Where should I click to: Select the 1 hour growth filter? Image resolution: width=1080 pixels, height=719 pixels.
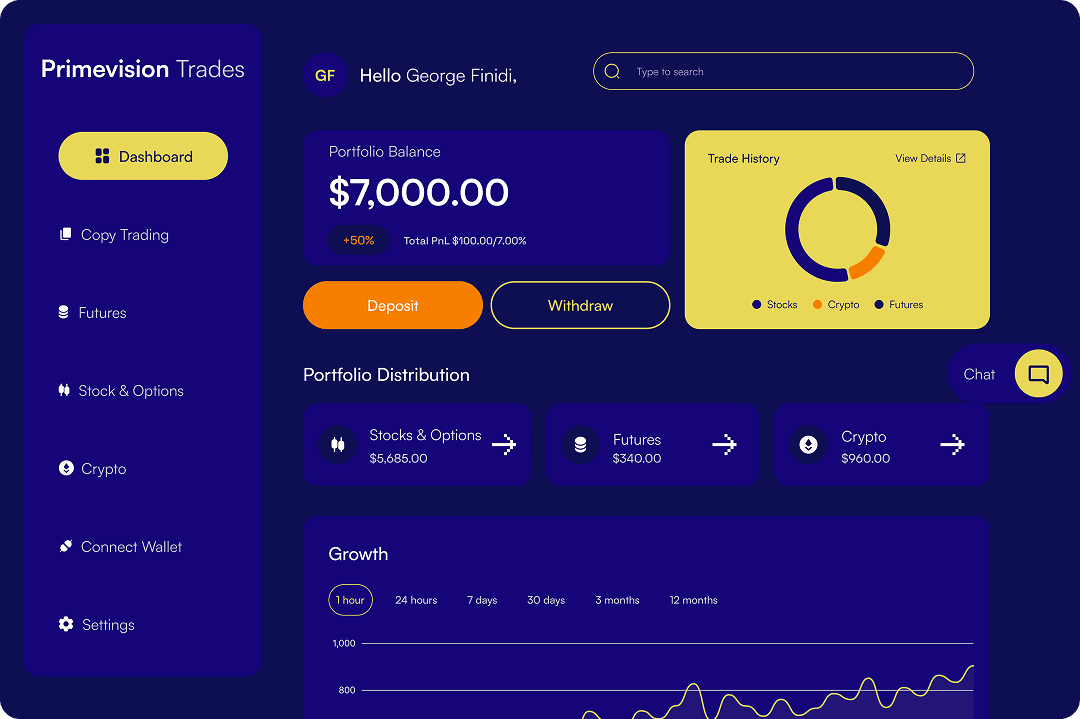coord(350,599)
